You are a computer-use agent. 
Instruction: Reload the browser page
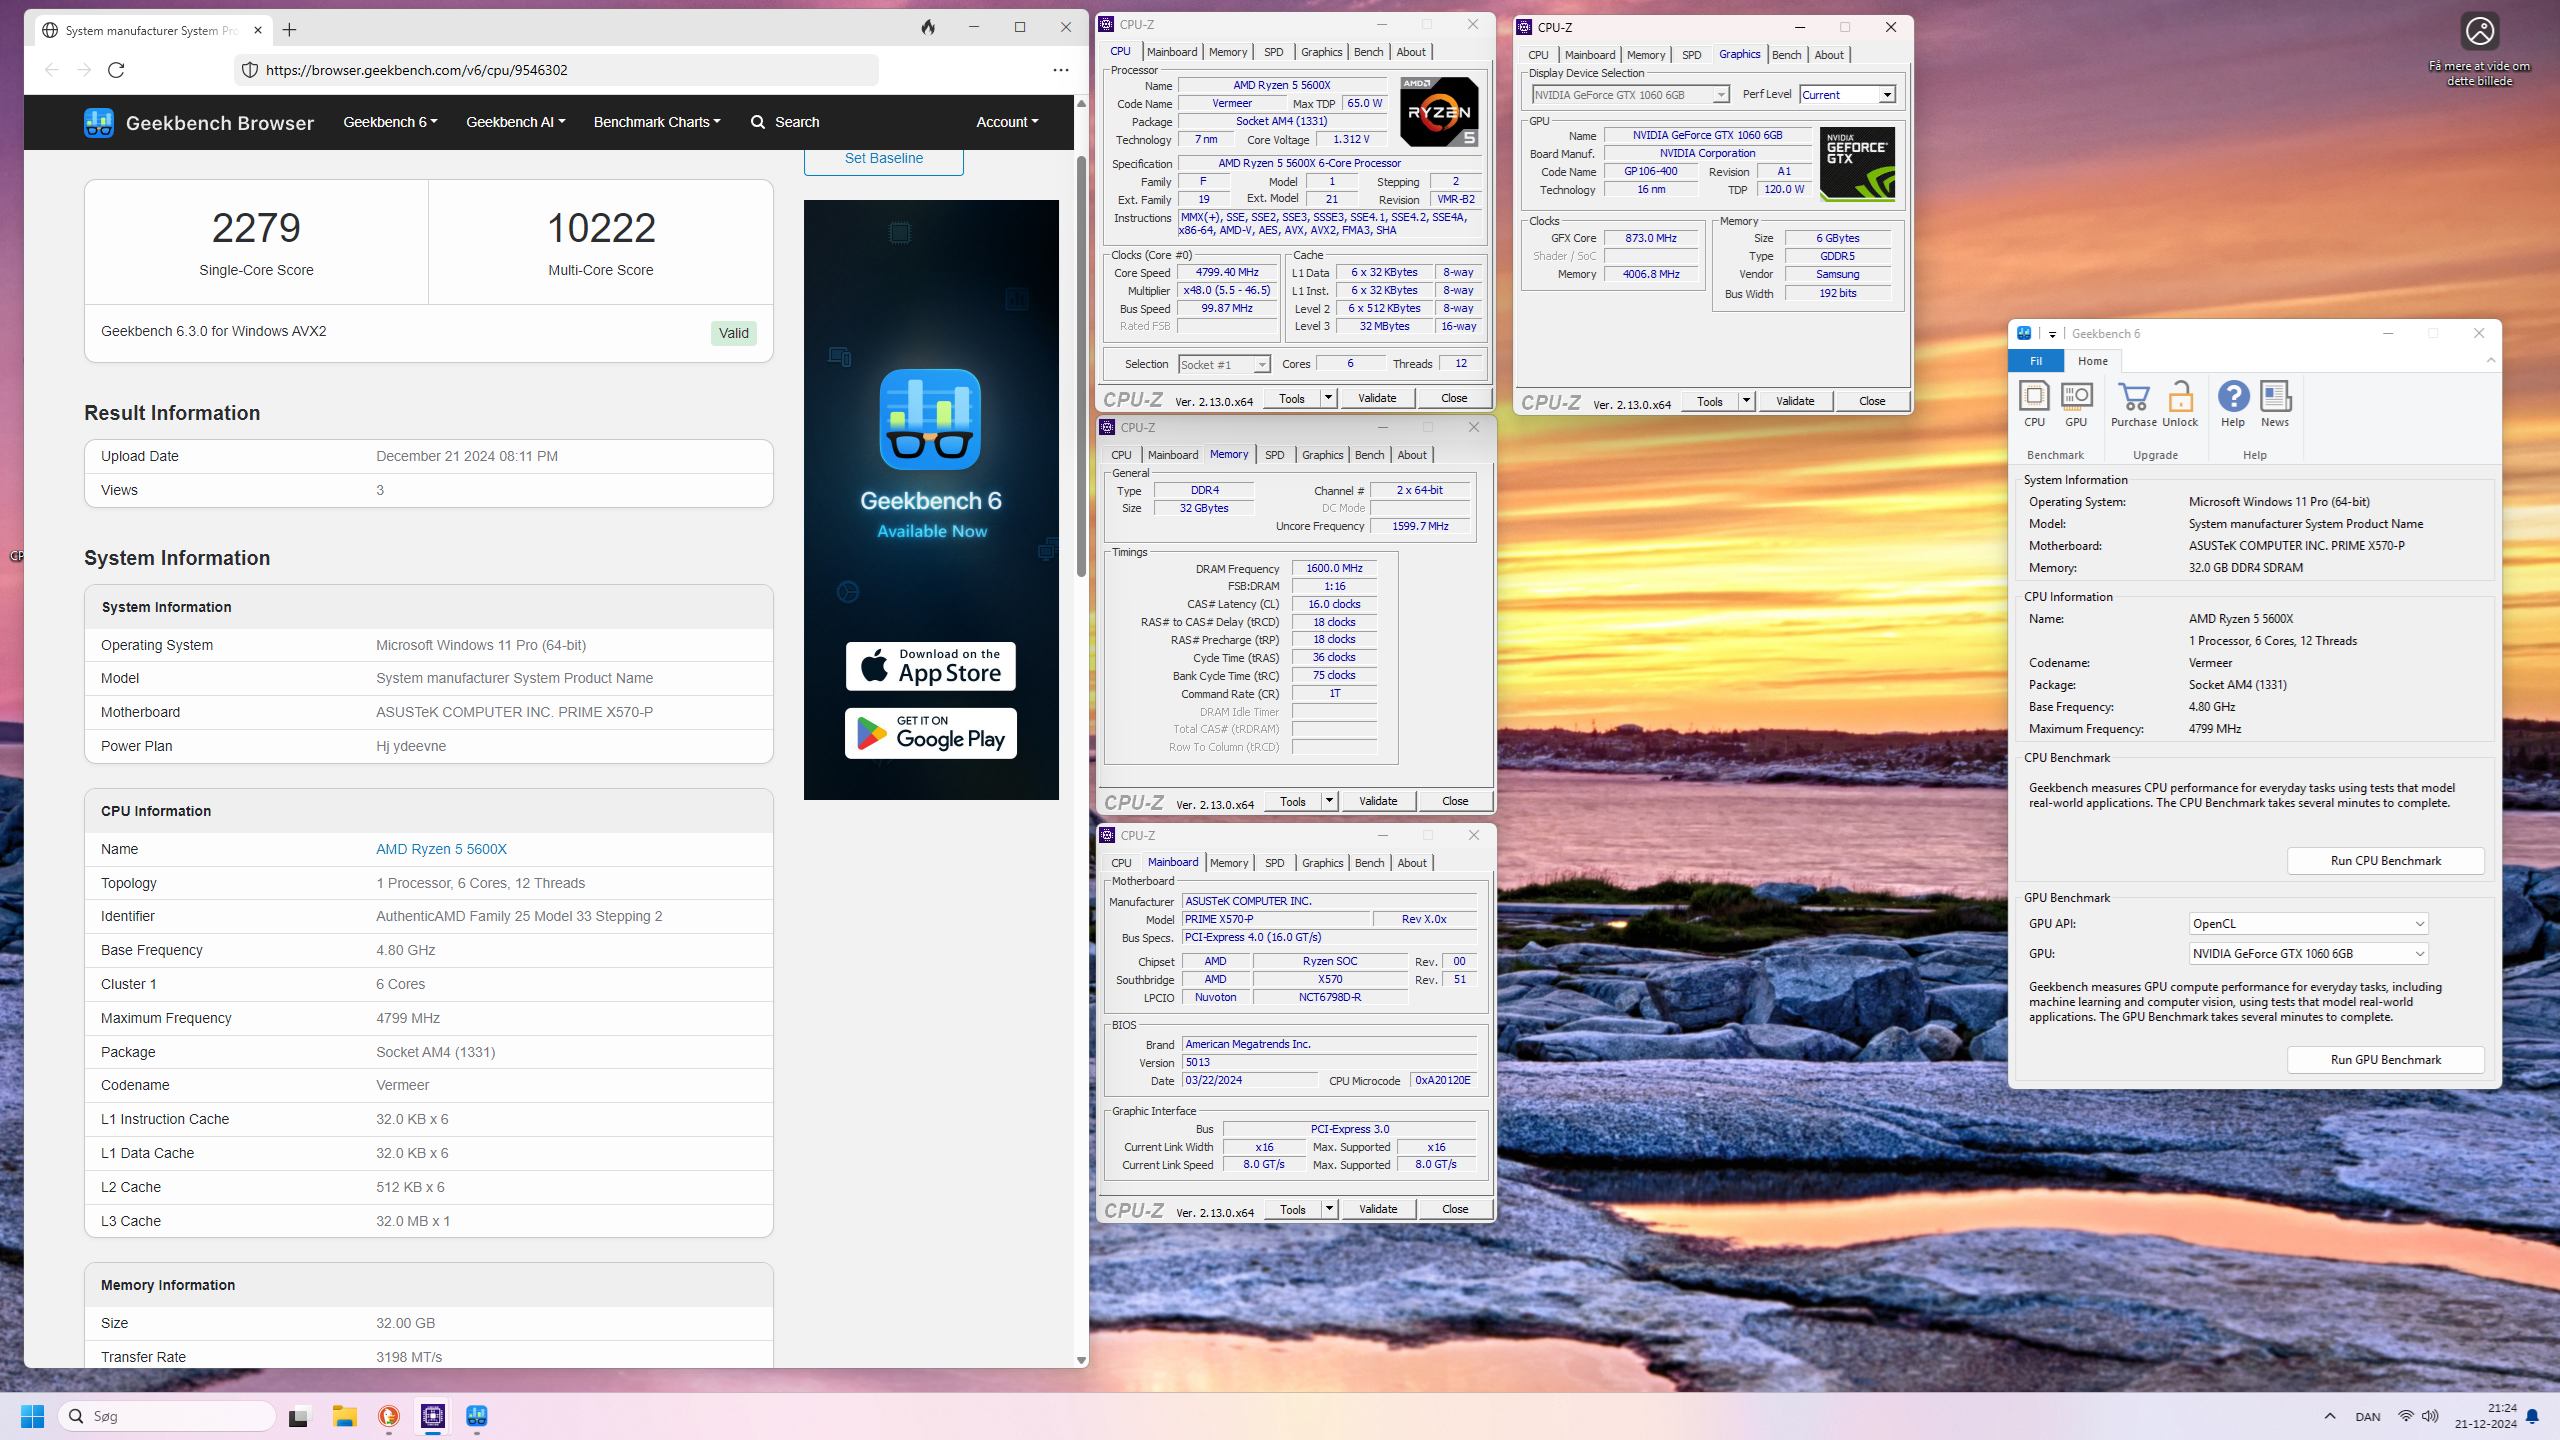pos(116,70)
